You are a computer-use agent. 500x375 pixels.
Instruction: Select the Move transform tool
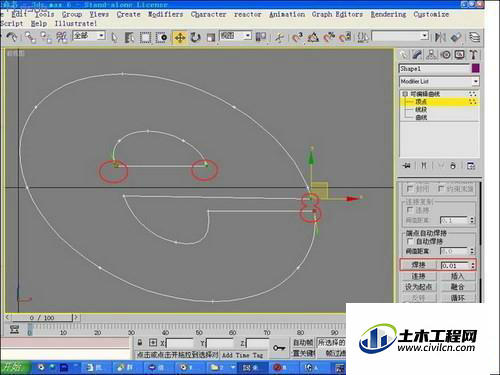point(180,38)
